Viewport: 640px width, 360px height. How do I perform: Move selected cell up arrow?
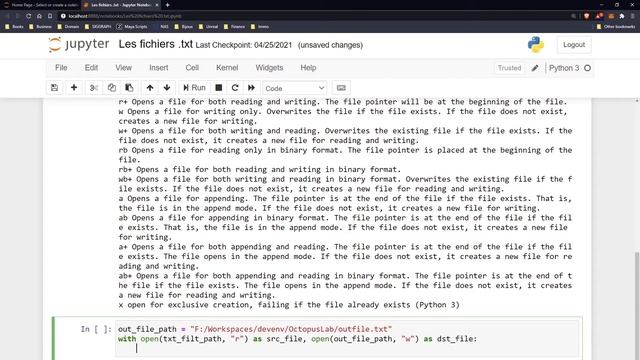150,88
